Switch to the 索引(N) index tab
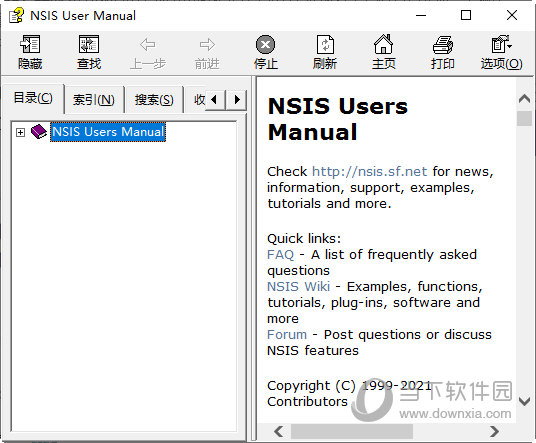The image size is (536, 443). pos(94,100)
